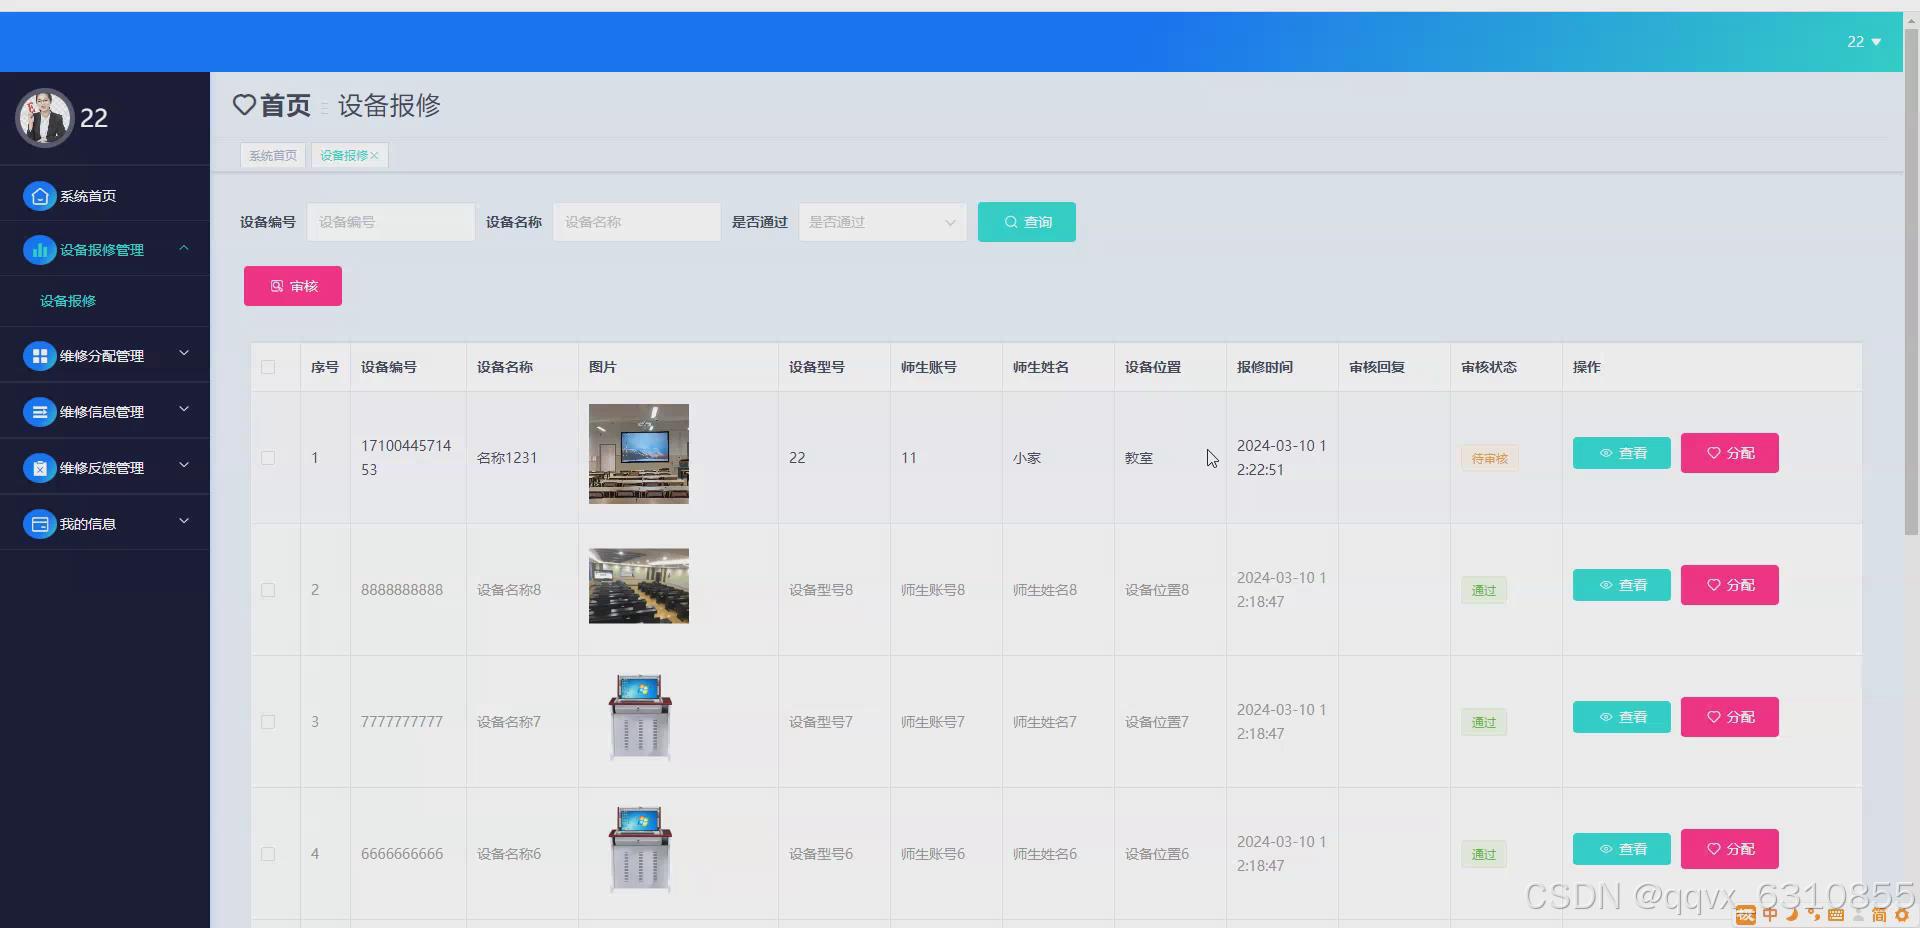Open 设备报修 submenu item in sidebar

point(68,301)
